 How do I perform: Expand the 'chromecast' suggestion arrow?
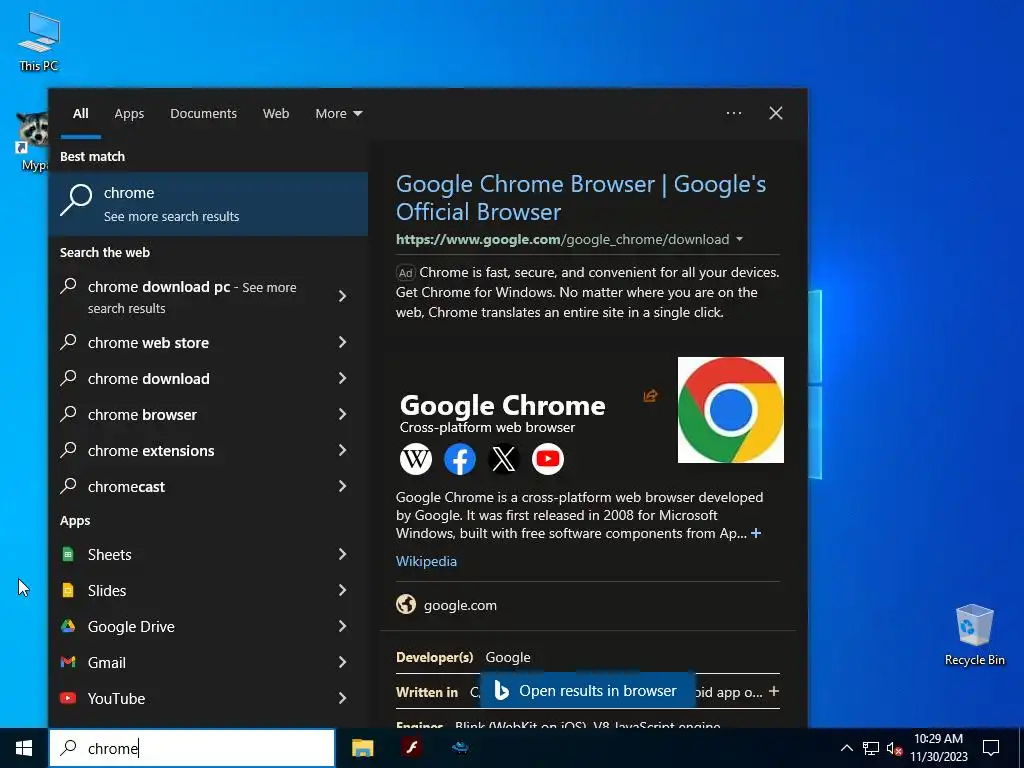click(343, 486)
